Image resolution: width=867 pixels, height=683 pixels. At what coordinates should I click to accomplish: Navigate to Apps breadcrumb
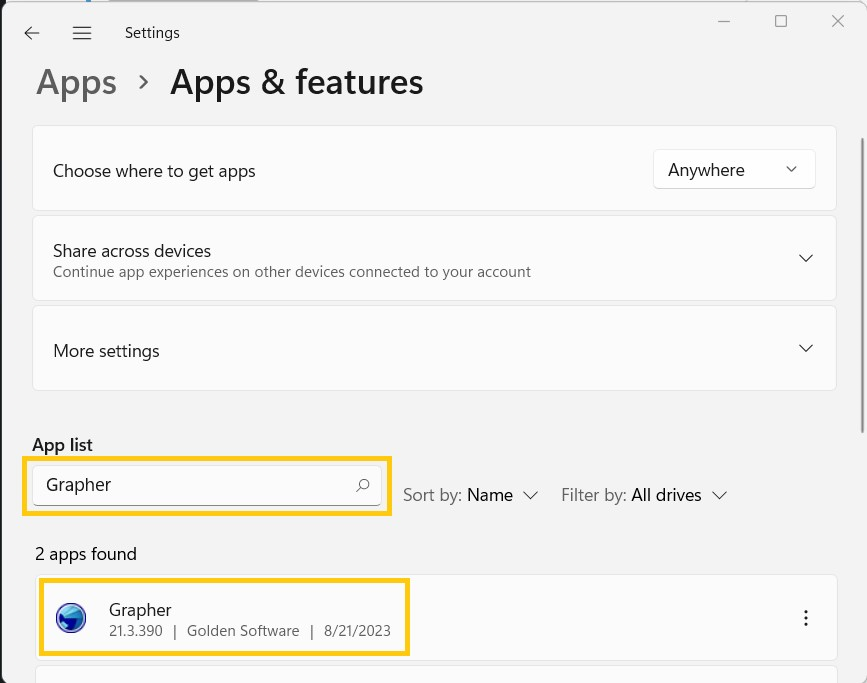(76, 83)
